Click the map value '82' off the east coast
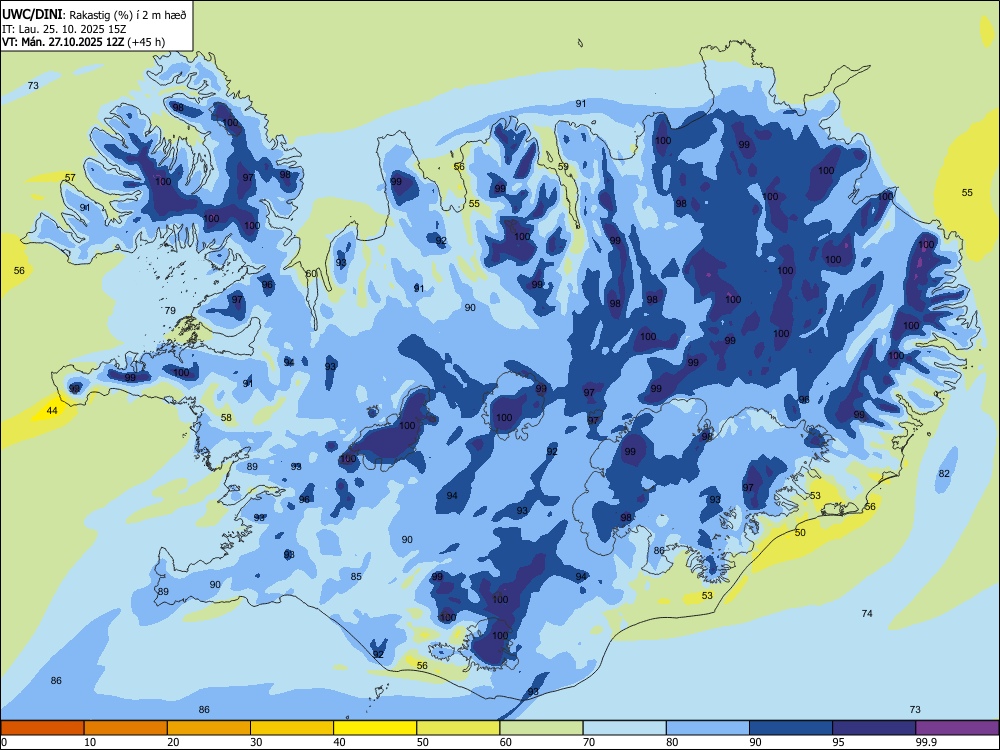 click(945, 473)
